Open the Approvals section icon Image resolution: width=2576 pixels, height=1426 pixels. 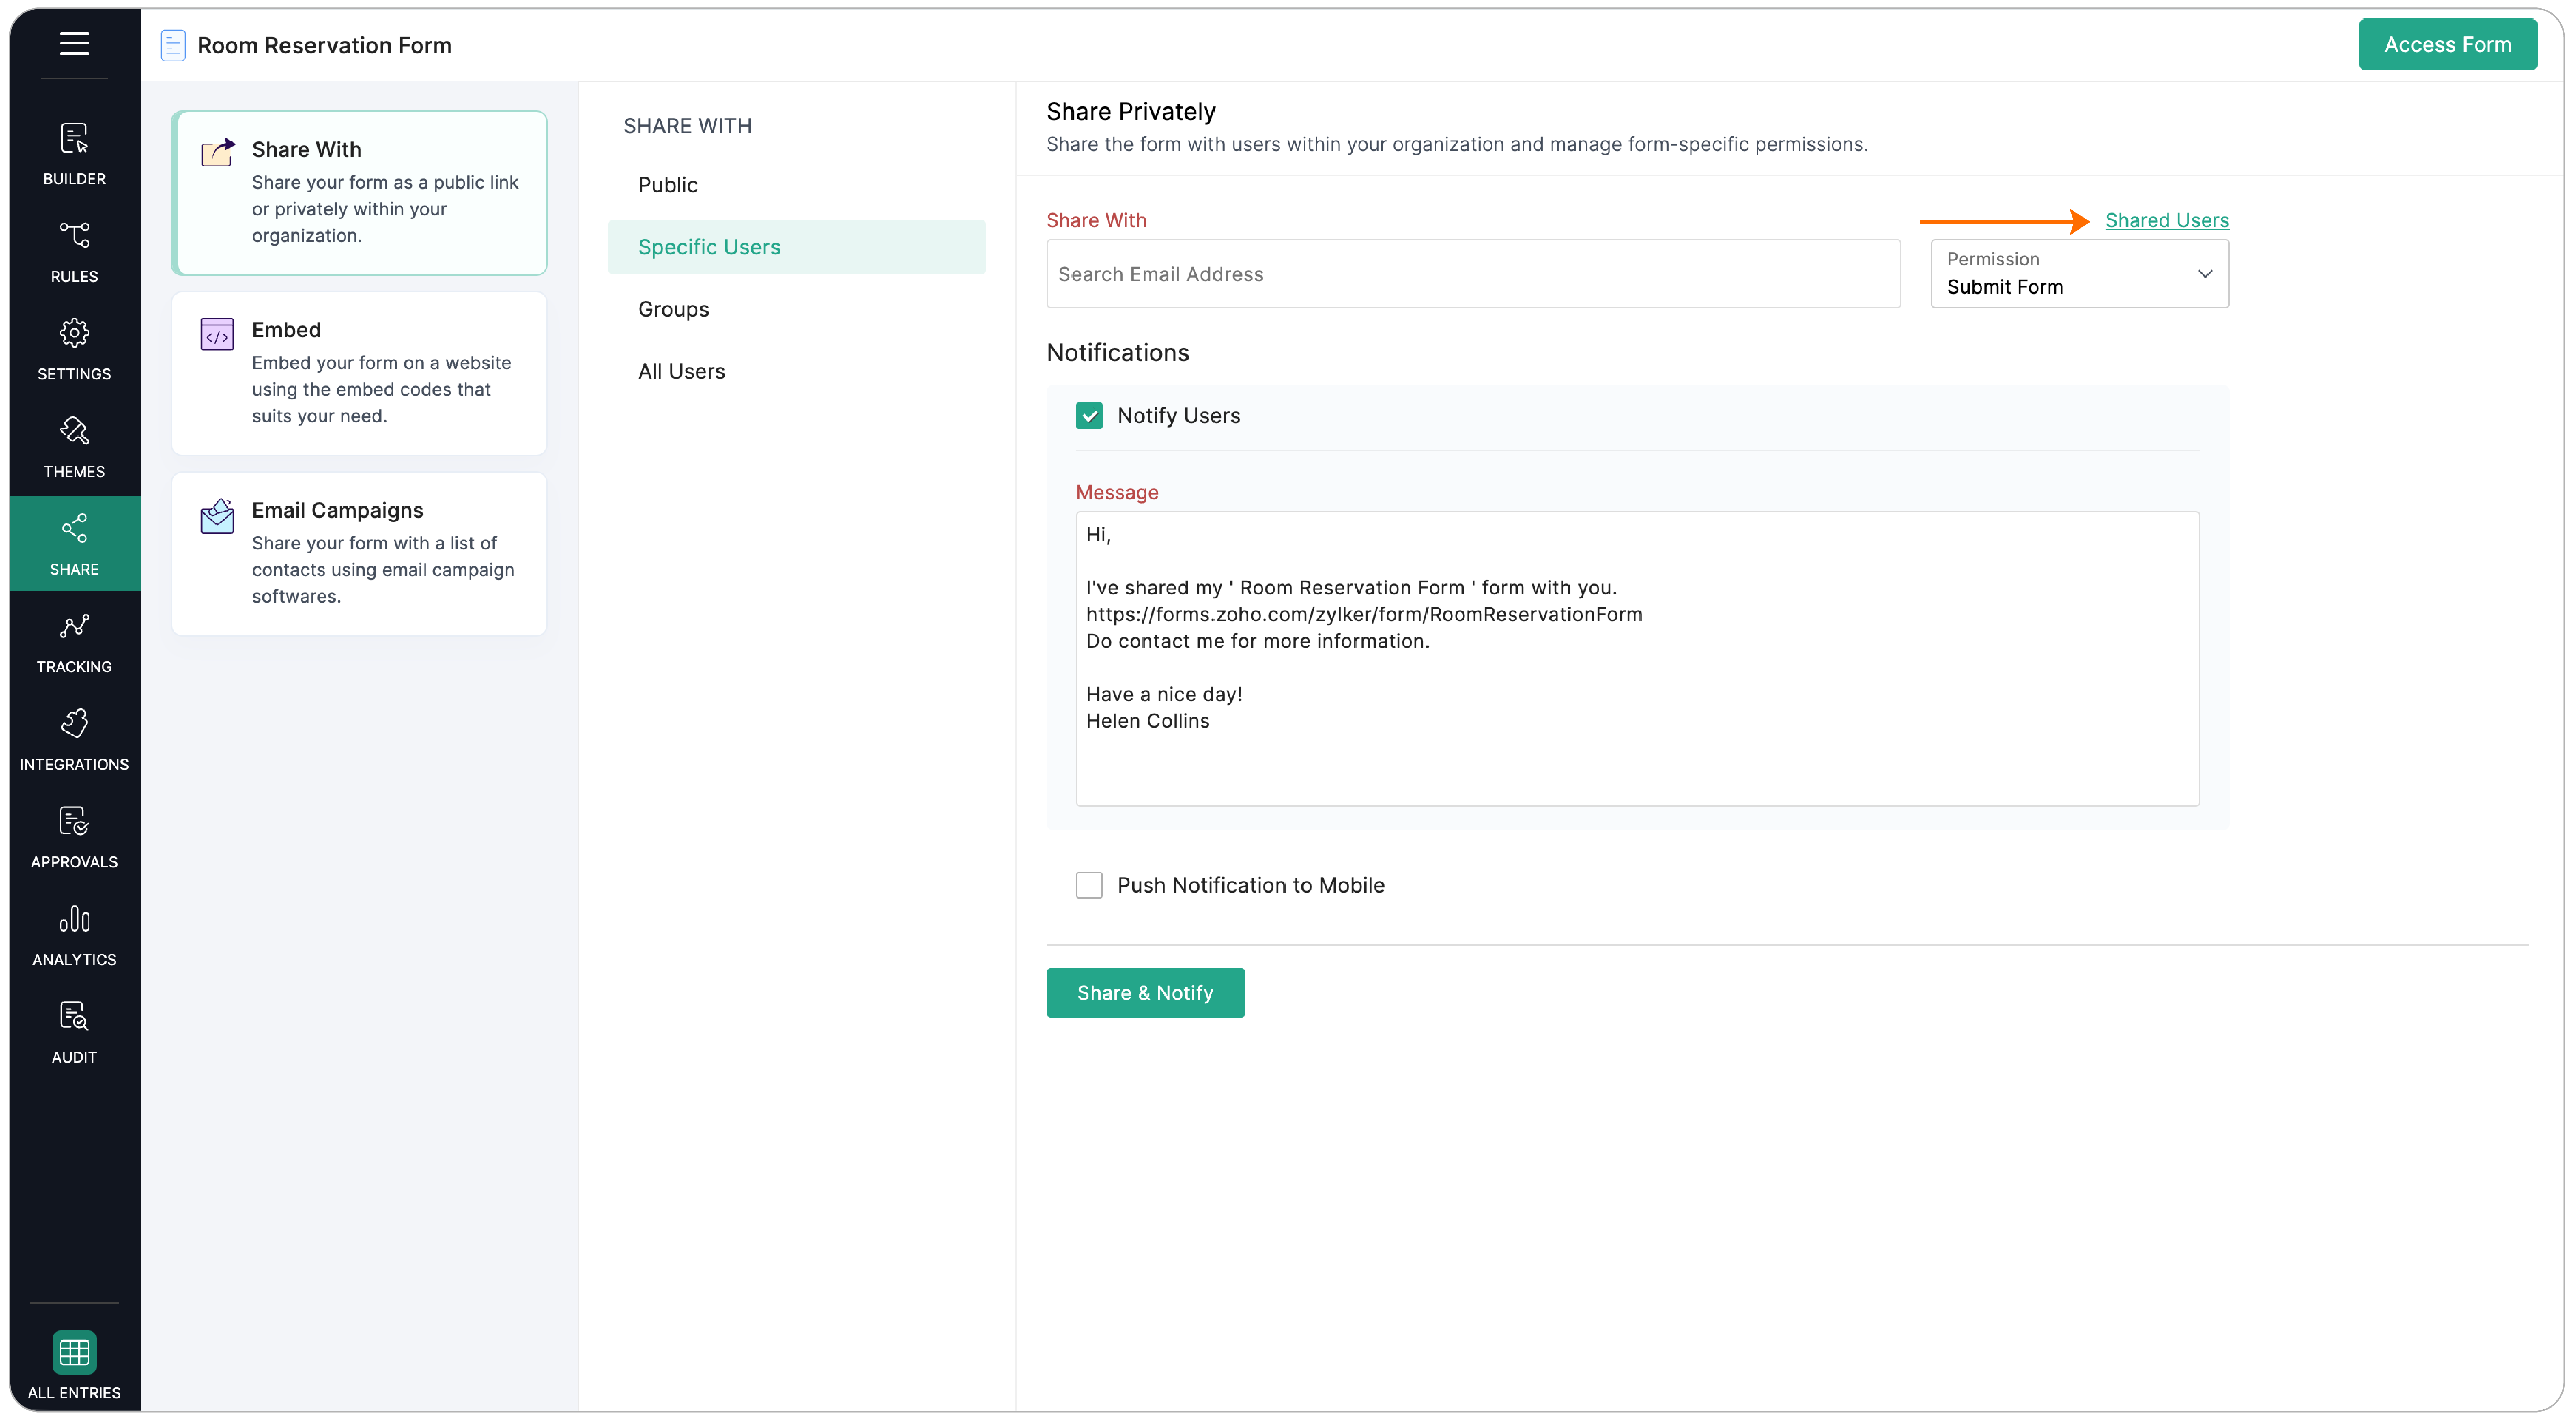pos(74,821)
